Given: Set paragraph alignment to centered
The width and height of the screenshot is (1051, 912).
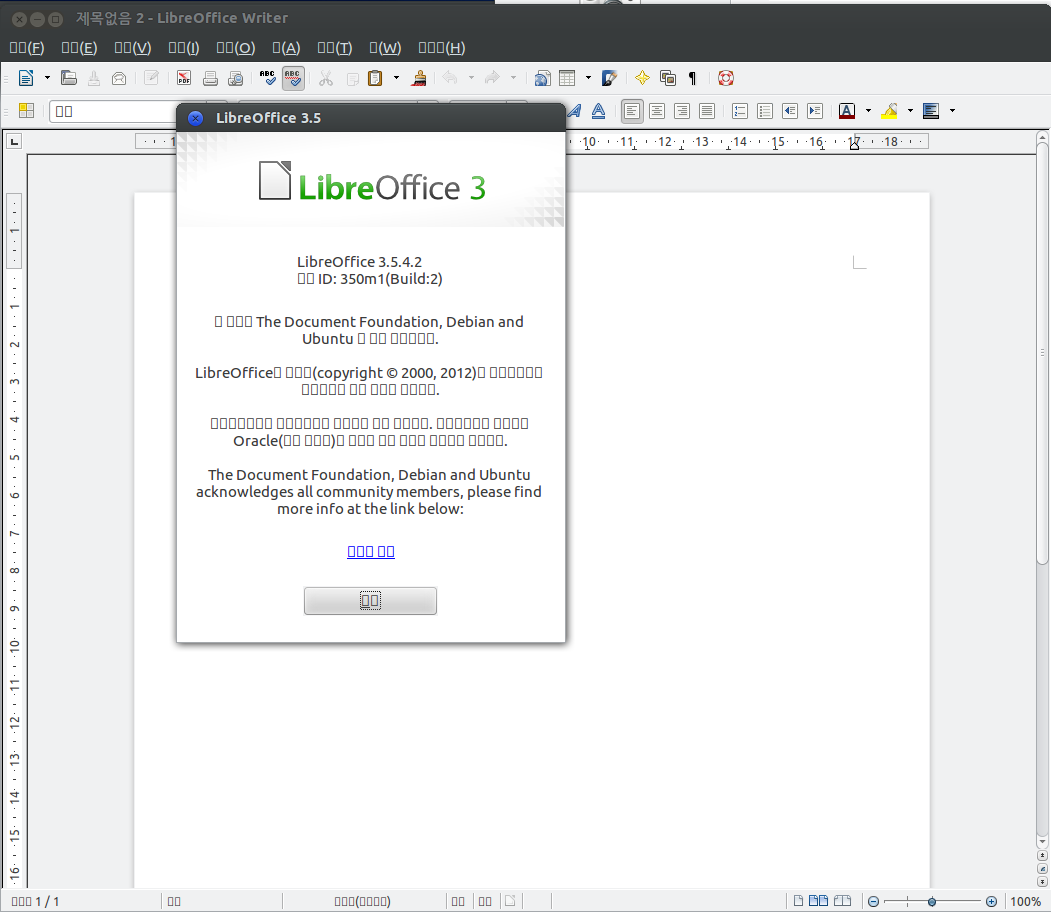Looking at the screenshot, I should coord(657,111).
